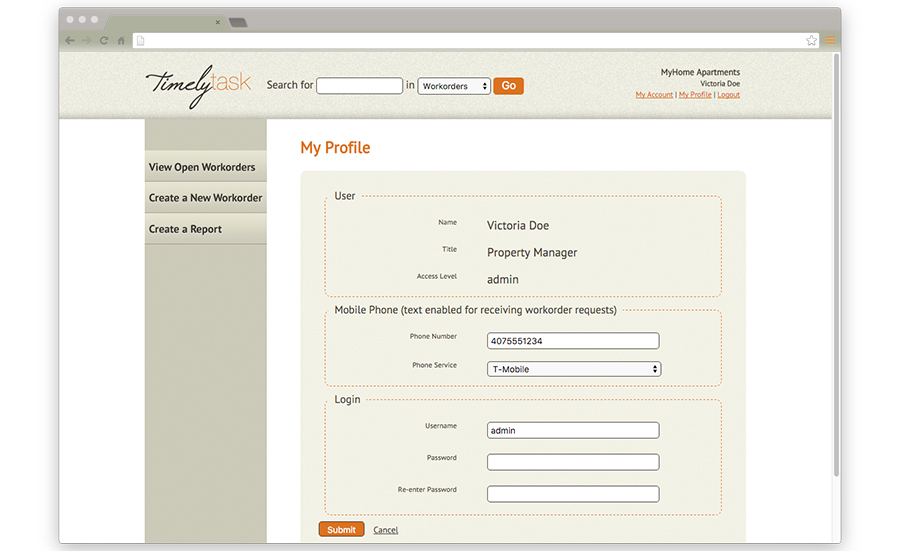The height and width of the screenshot is (551, 900).
Task: Open View Open Workorders in sidebar
Action: pos(203,167)
